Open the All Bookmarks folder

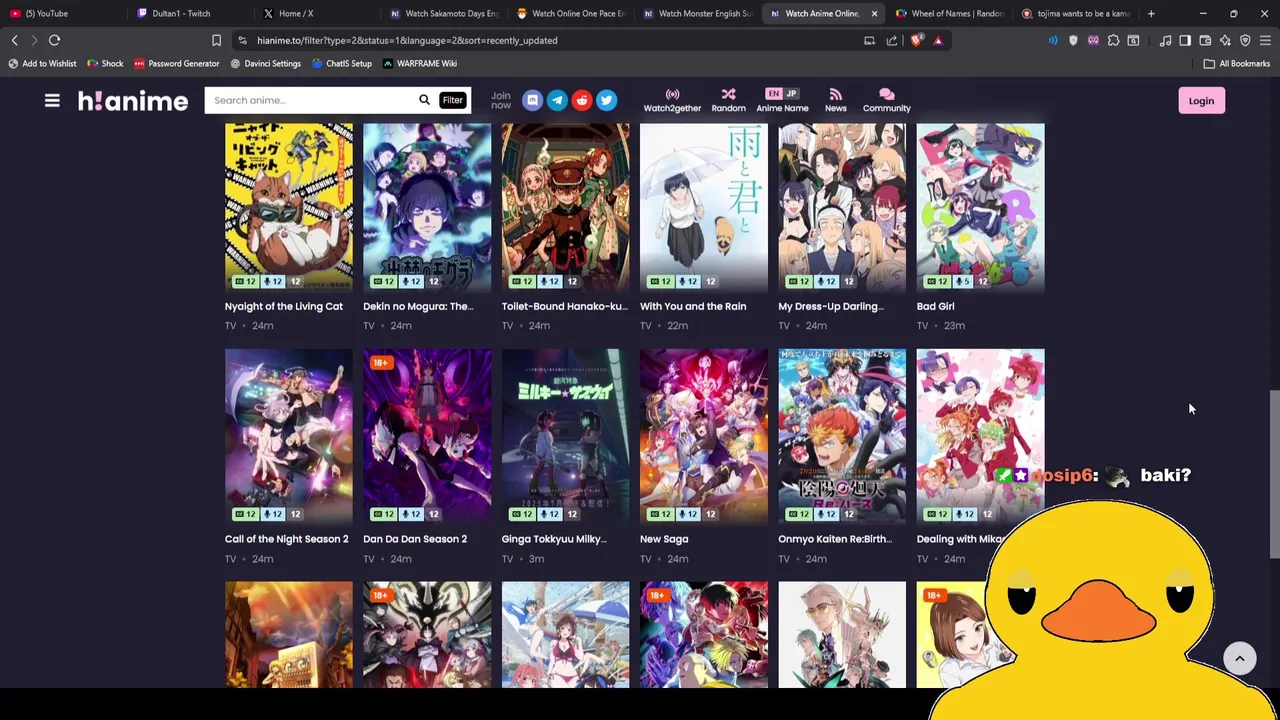click(x=1237, y=63)
